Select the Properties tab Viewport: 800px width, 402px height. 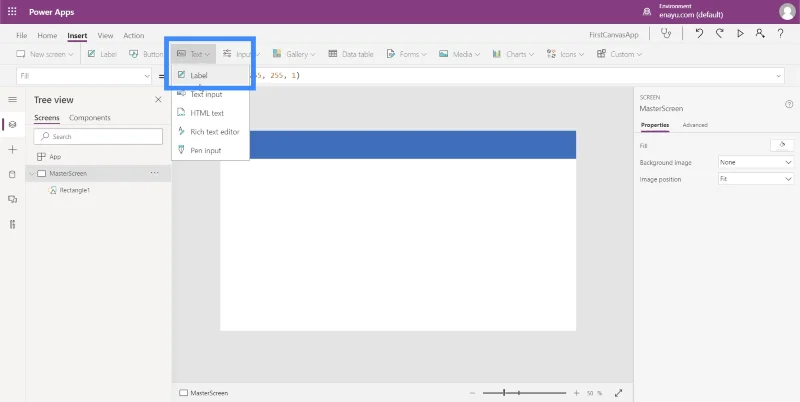point(655,125)
